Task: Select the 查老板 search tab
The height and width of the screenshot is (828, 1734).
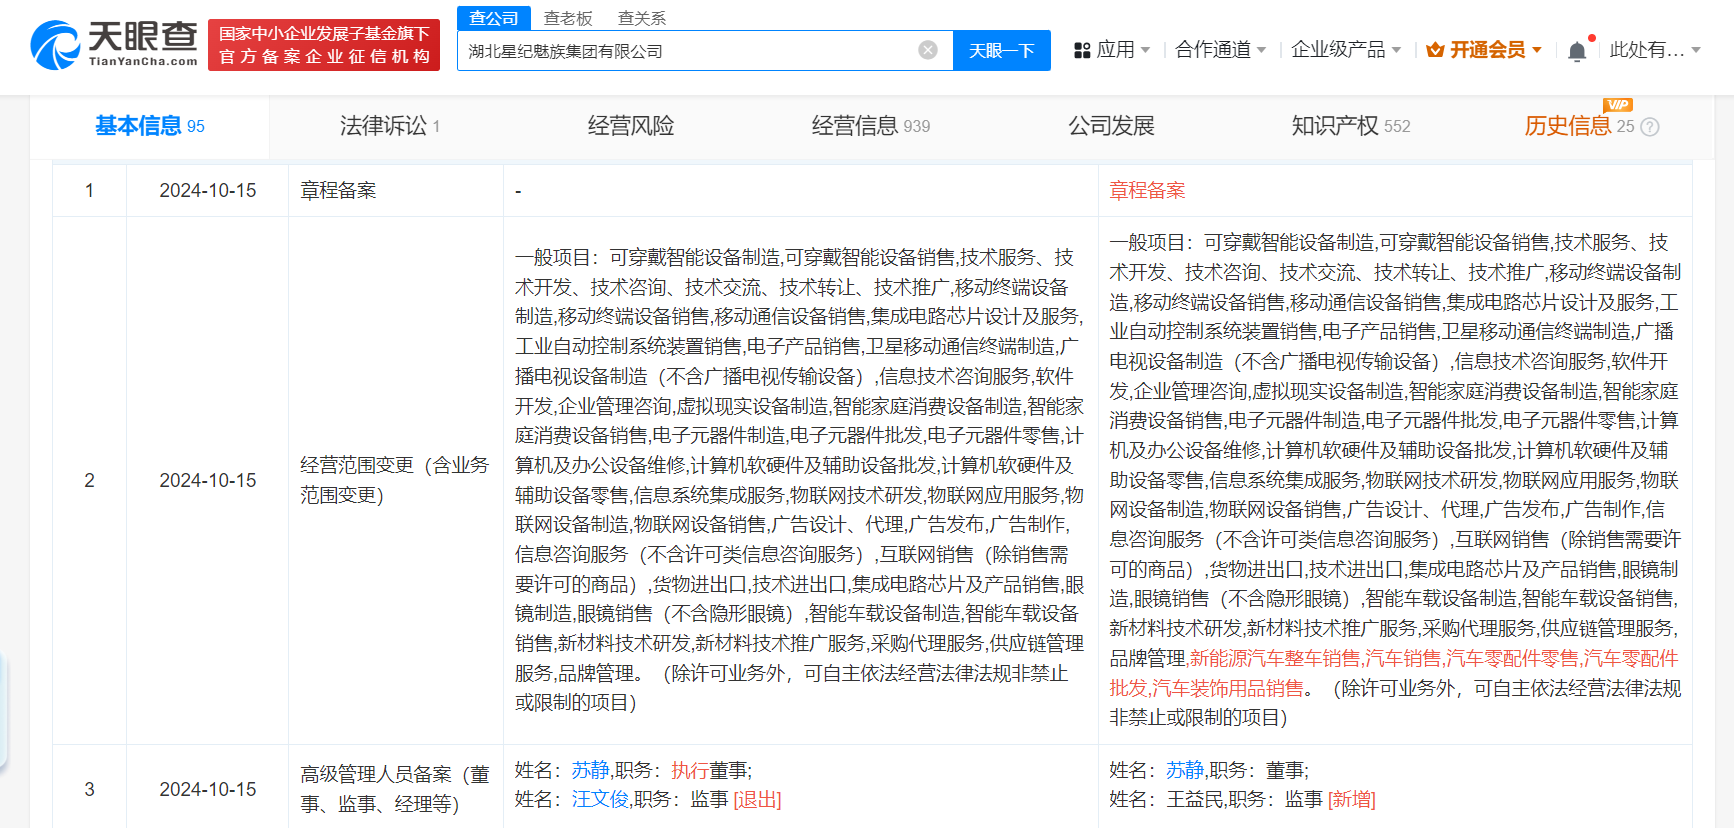Action: [568, 18]
